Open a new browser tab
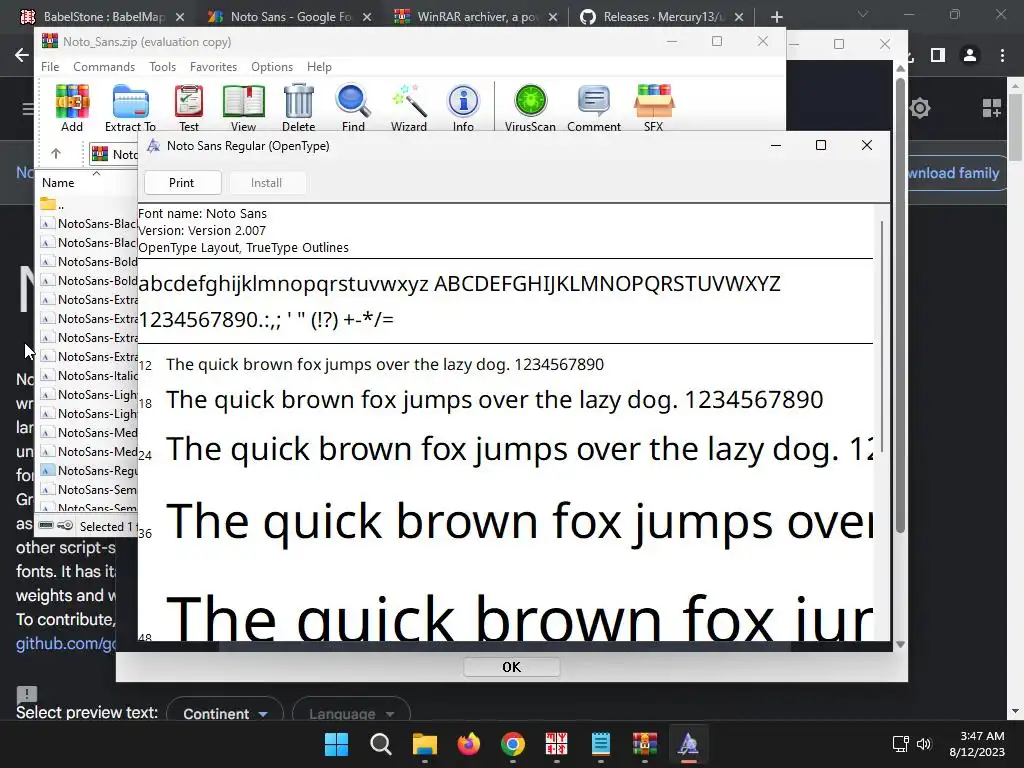Image resolution: width=1024 pixels, height=768 pixels. point(776,17)
